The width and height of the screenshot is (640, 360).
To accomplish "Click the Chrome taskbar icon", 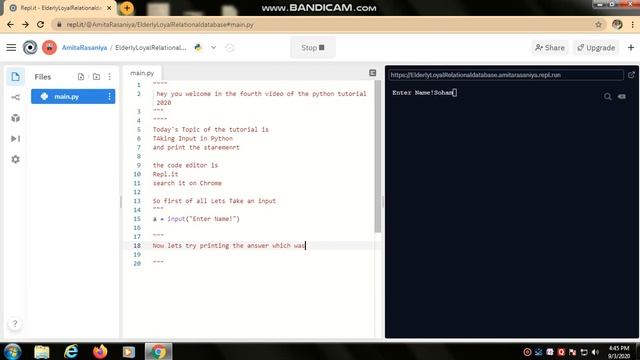I will (x=159, y=352).
